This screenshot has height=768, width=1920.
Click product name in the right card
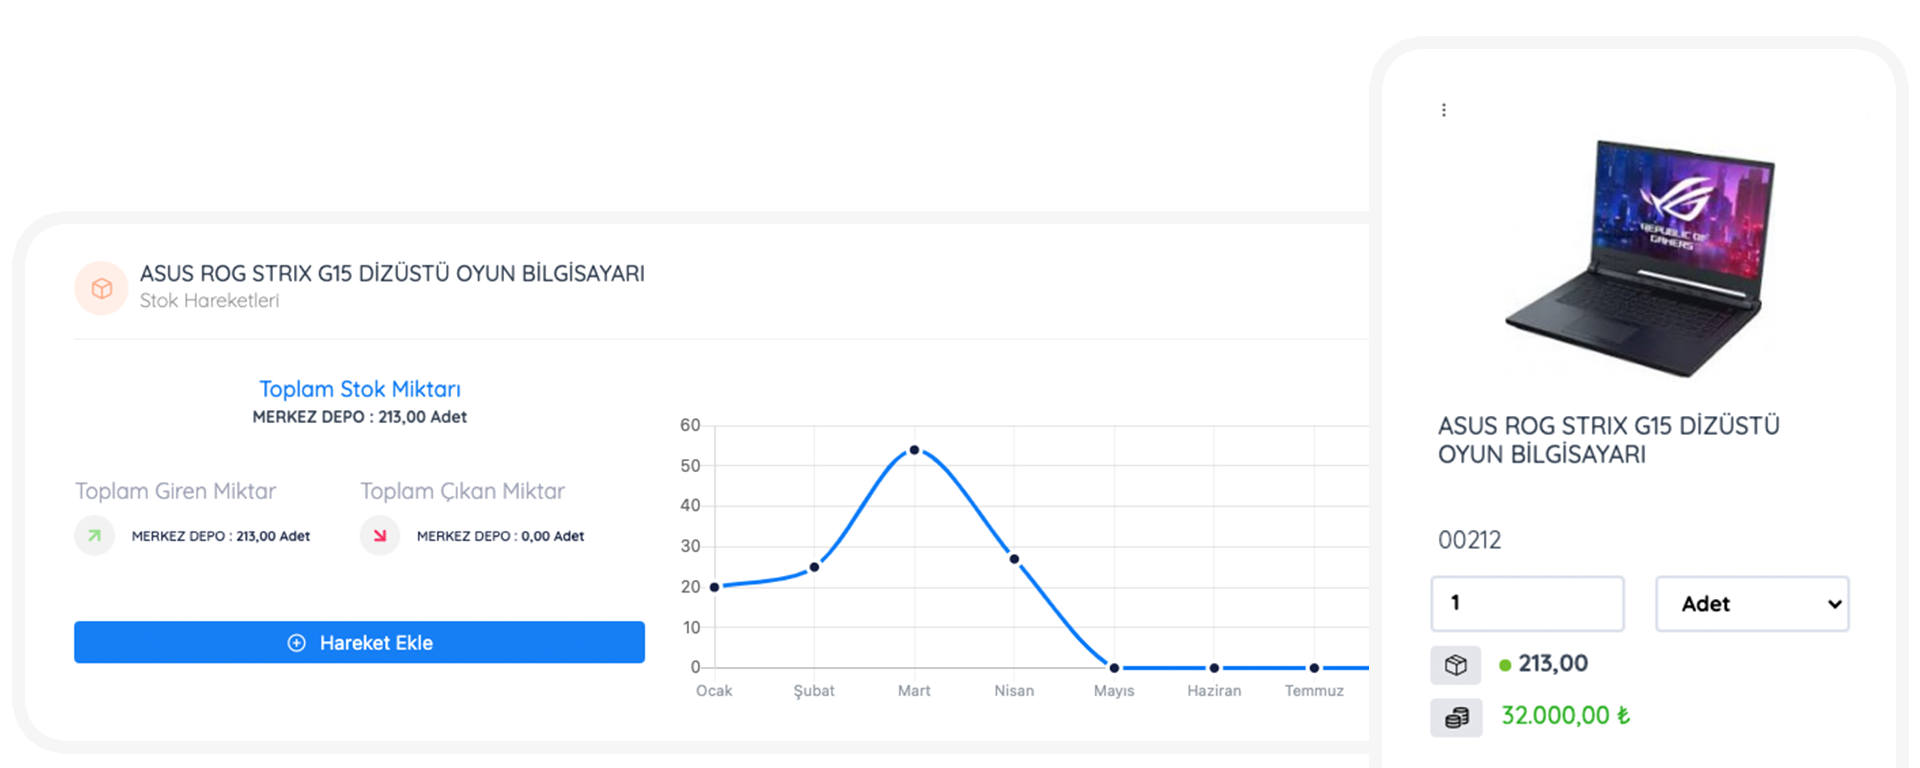click(x=1608, y=440)
